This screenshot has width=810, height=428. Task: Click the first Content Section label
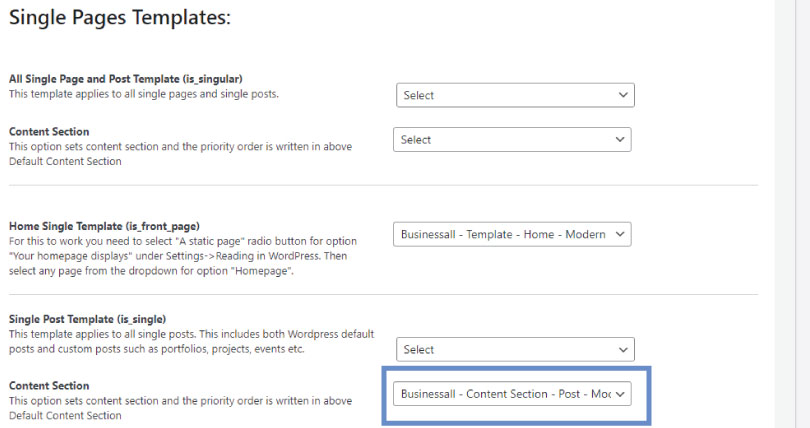(x=49, y=132)
